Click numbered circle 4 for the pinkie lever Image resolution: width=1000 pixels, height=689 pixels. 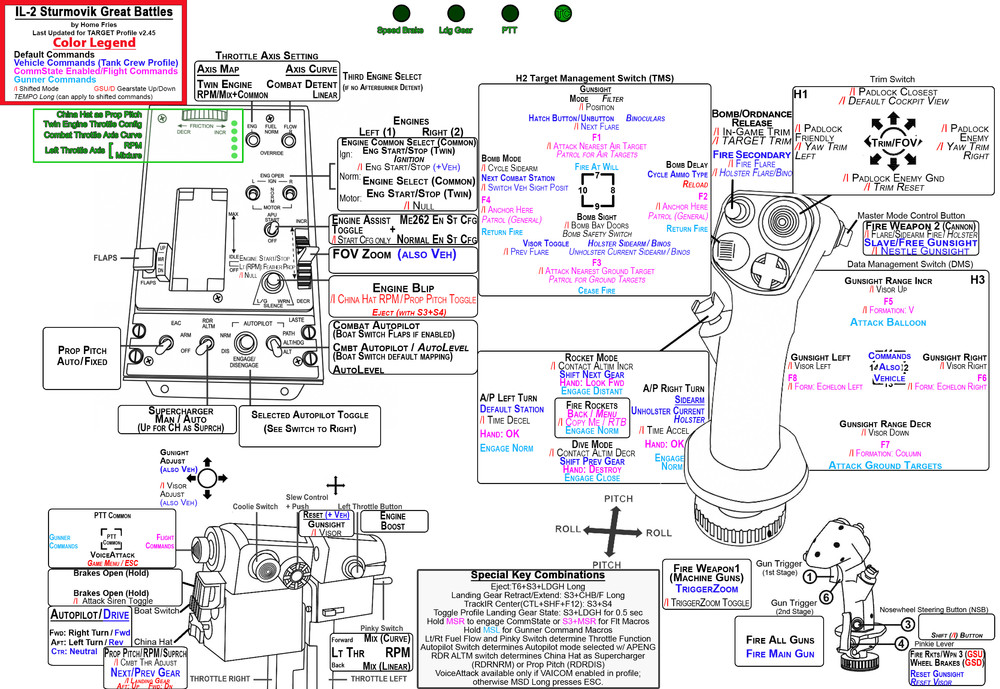click(x=901, y=644)
